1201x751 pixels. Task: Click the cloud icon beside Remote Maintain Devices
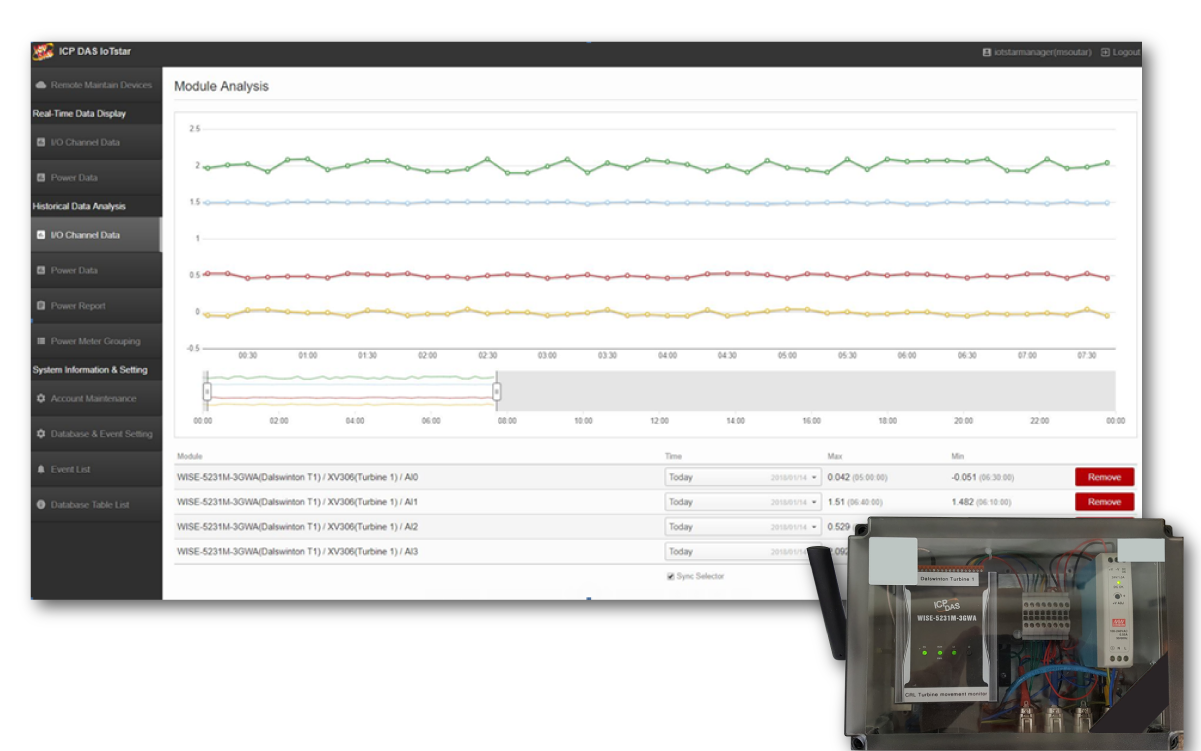[x=41, y=86]
